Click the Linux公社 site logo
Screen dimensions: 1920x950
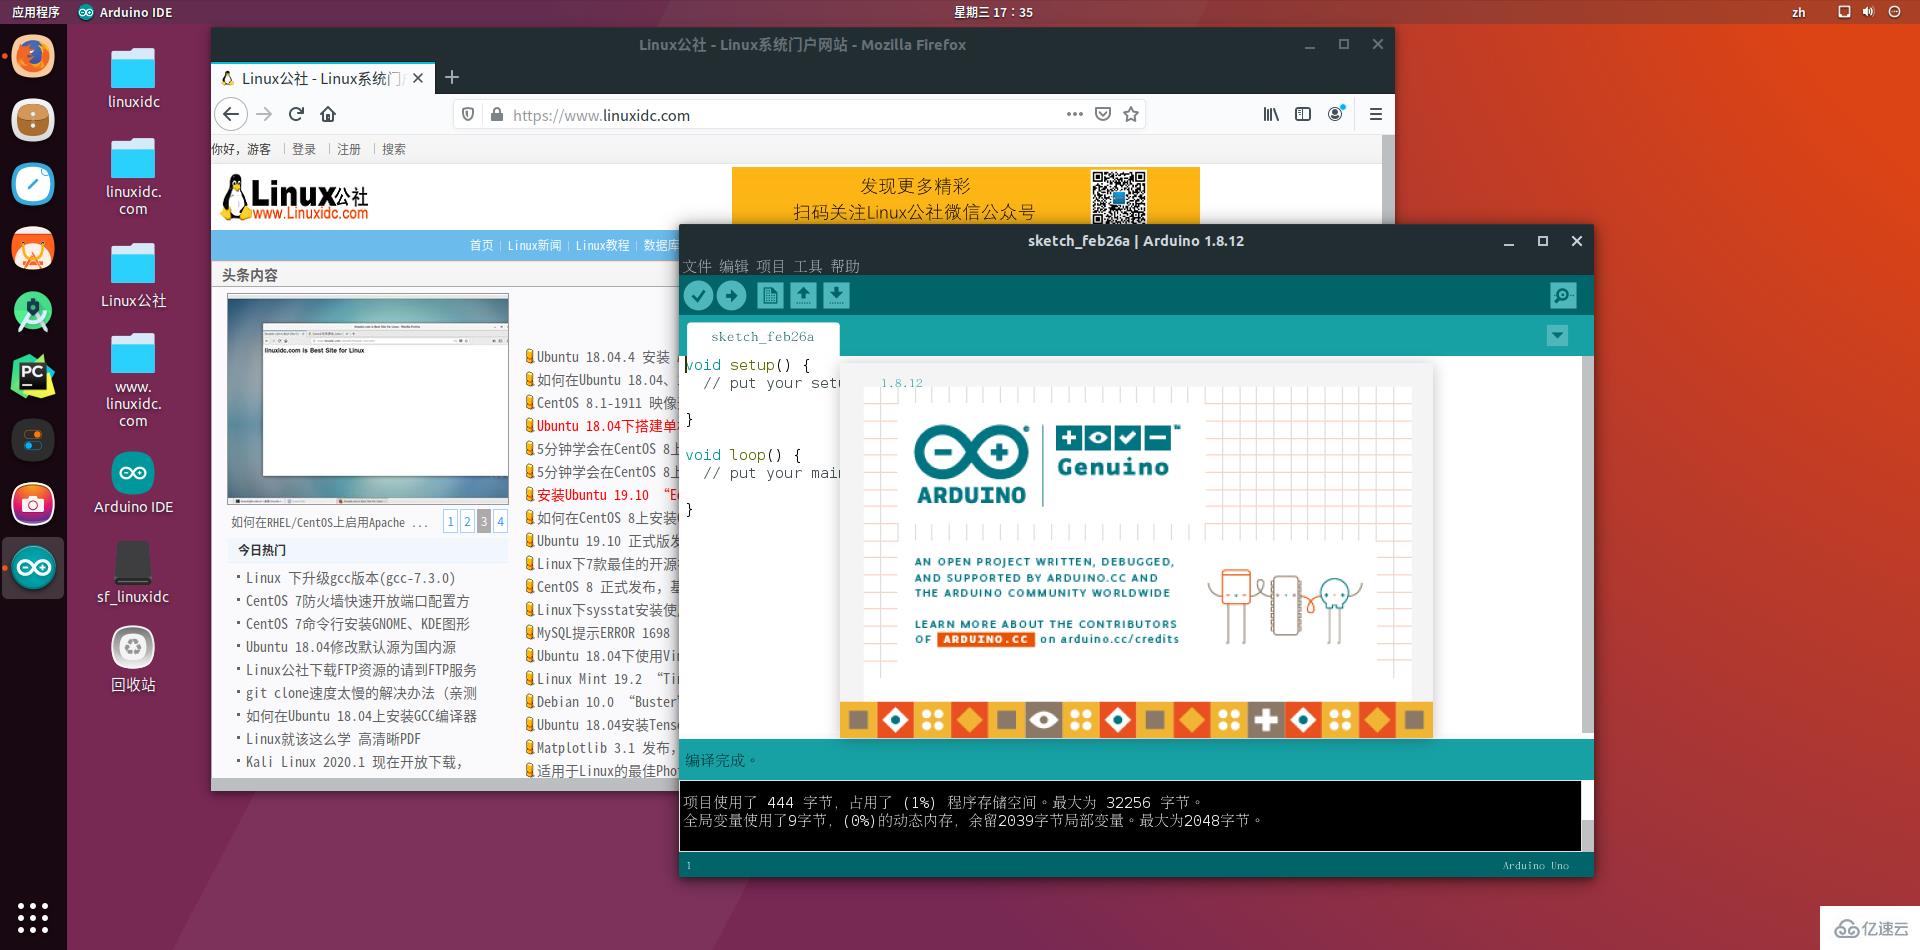tap(295, 197)
